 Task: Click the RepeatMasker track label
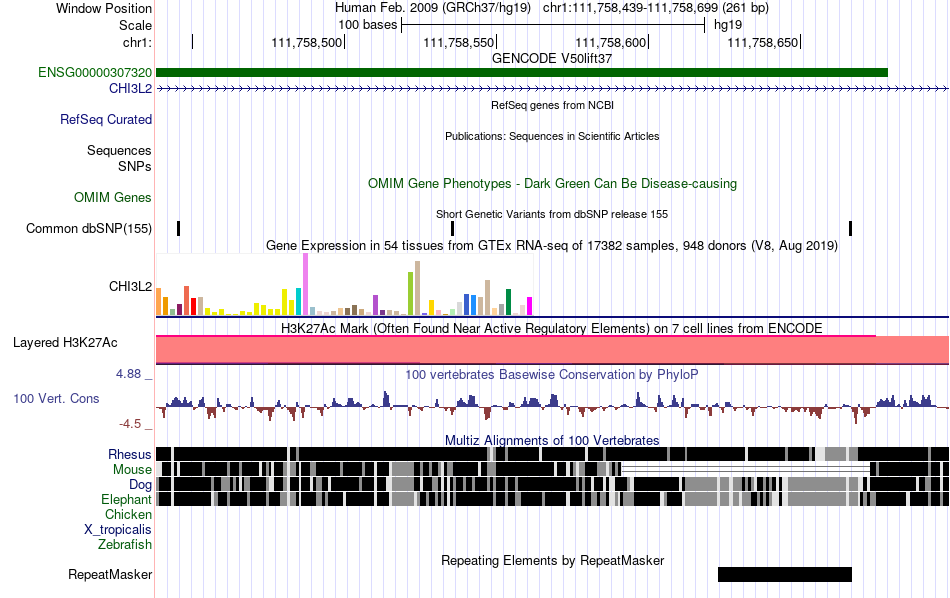110,574
